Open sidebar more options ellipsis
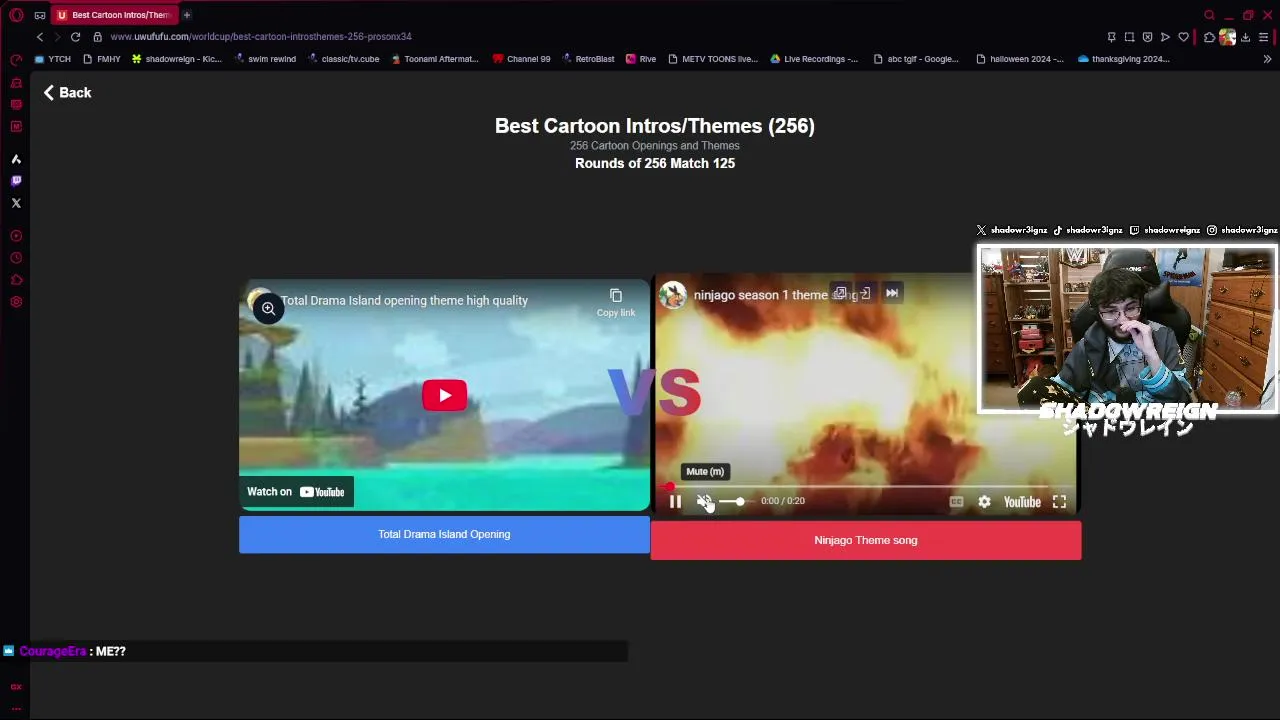 (16, 708)
